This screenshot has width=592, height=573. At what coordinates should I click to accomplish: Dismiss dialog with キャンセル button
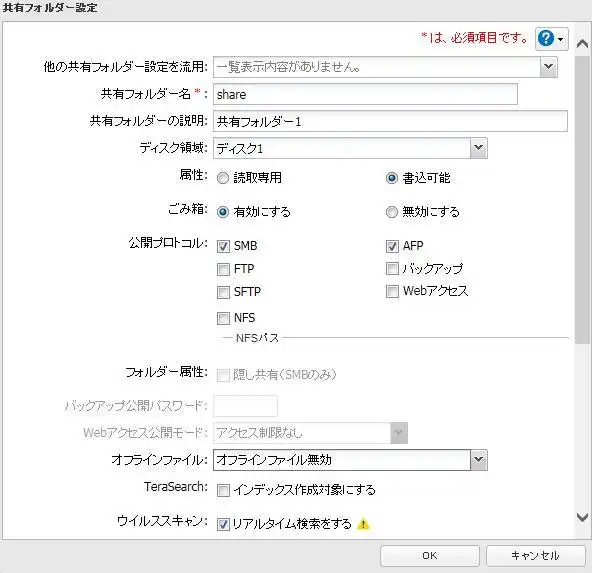535,556
